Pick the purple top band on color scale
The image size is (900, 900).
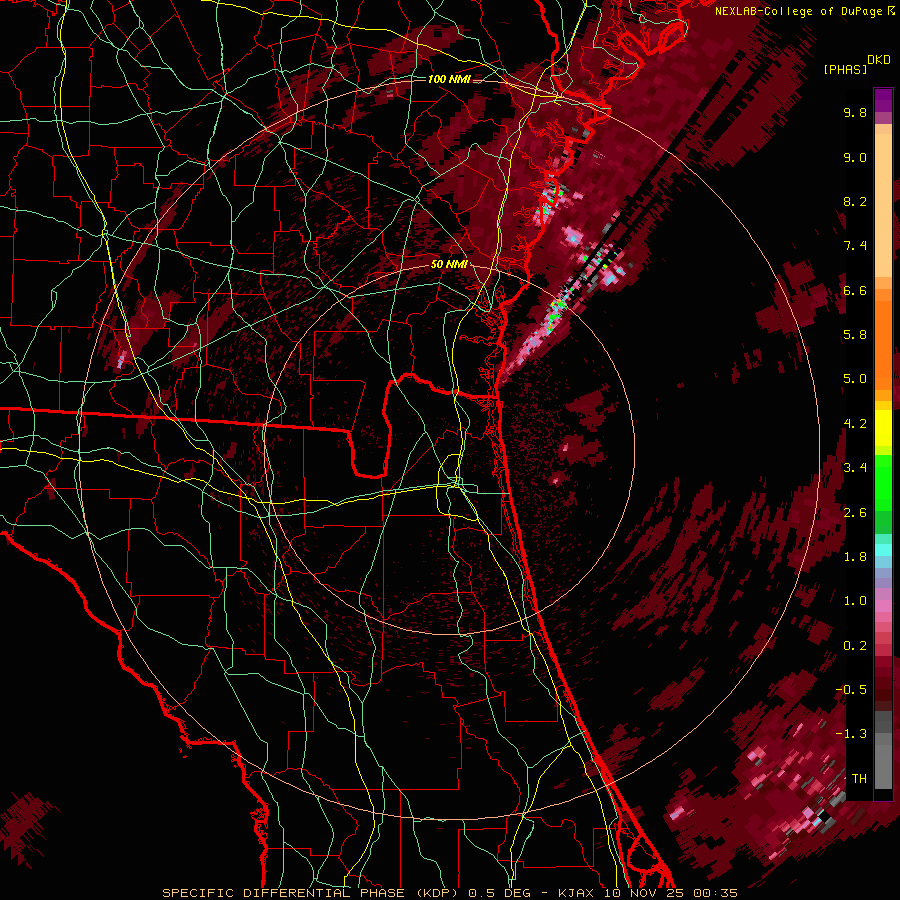883,100
